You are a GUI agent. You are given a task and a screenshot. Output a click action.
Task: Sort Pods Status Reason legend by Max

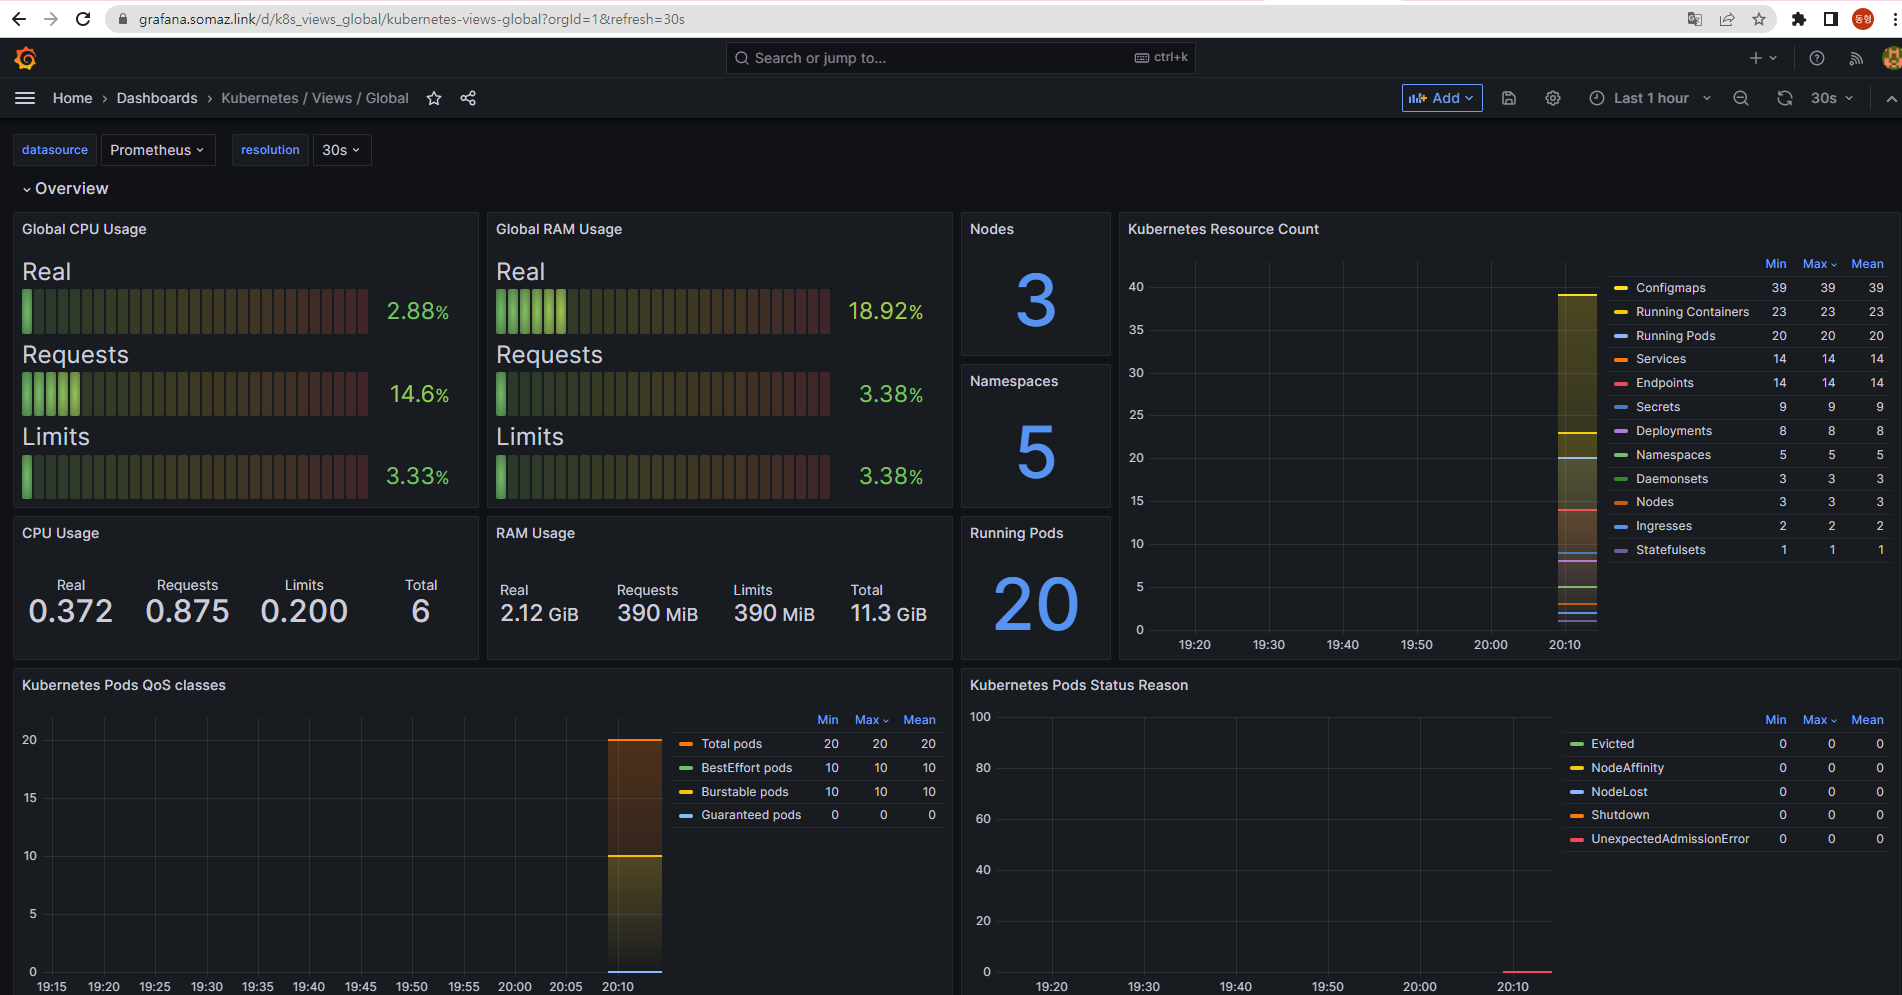pos(1819,720)
